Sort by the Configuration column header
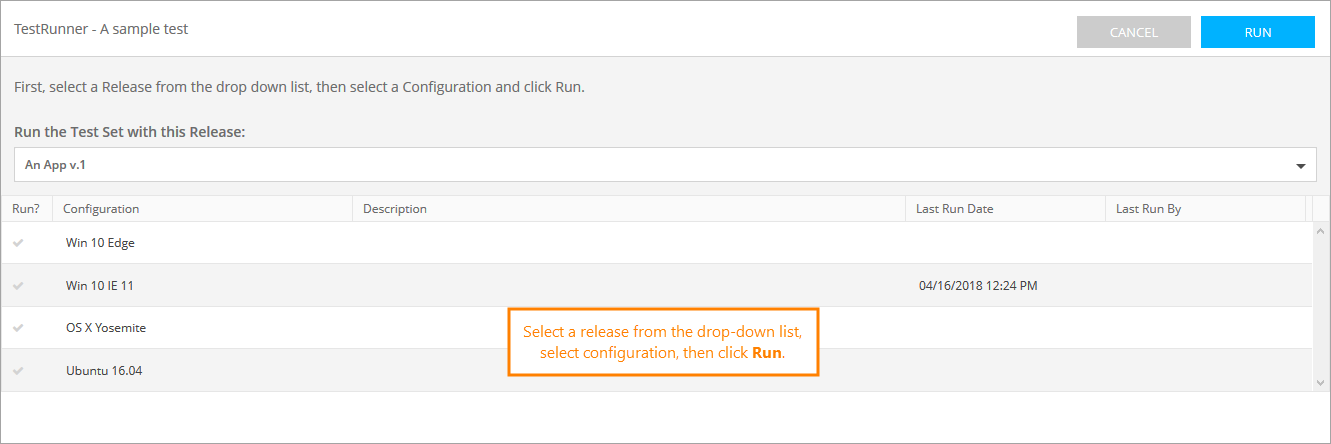 coord(101,209)
